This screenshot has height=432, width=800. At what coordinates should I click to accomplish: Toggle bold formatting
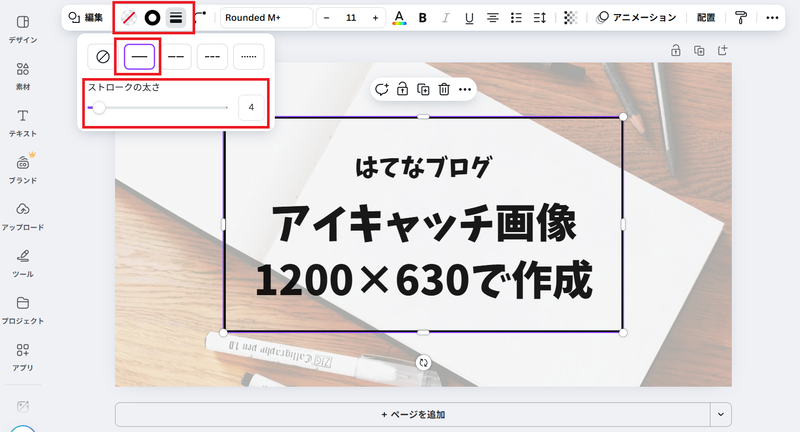tap(422, 18)
